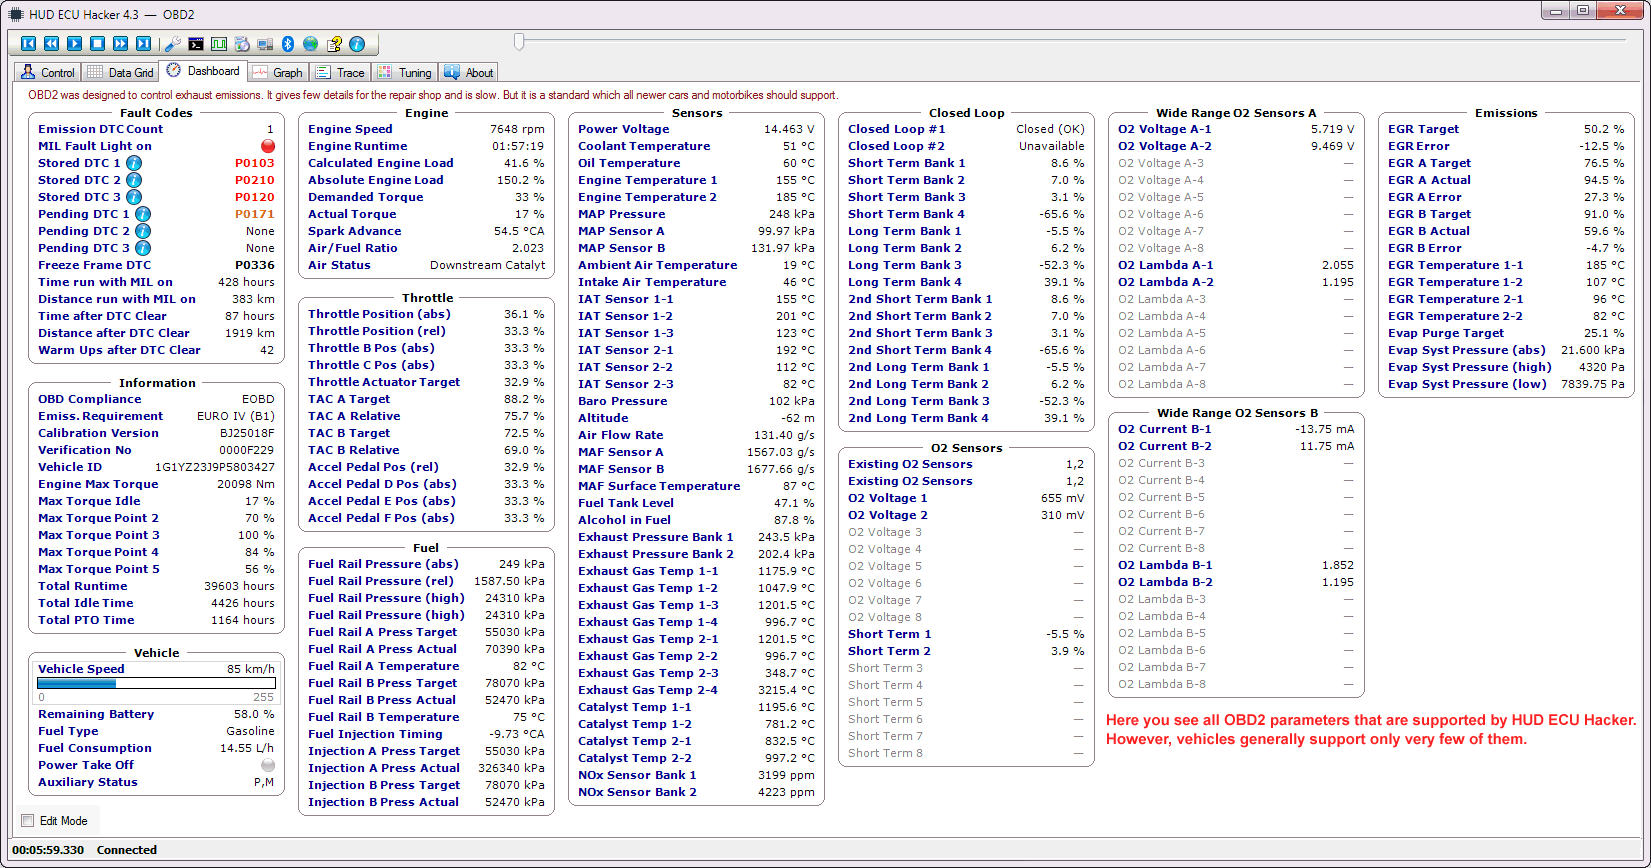Screen dimensions: 1651x868
Task: Click the red MIL Fault Light indicator
Action: pos(268,146)
